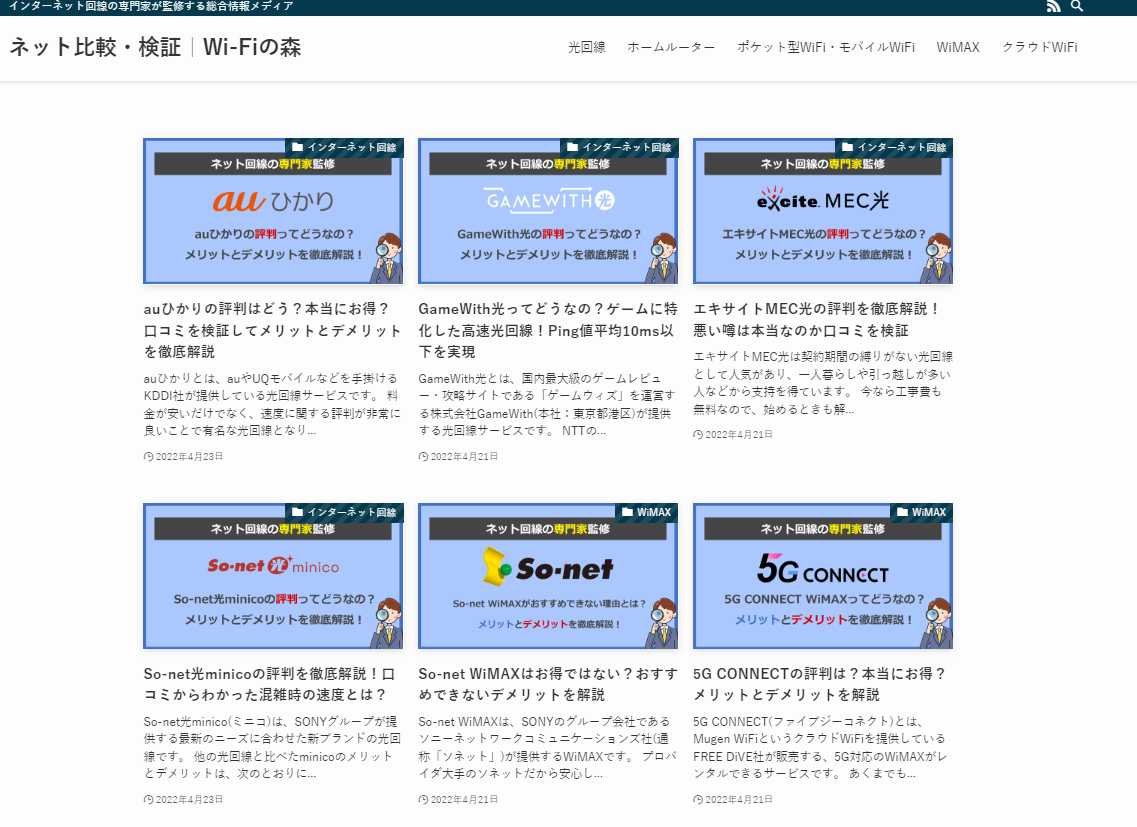Open the 5G CONNECT article thumbnail

click(x=822, y=576)
